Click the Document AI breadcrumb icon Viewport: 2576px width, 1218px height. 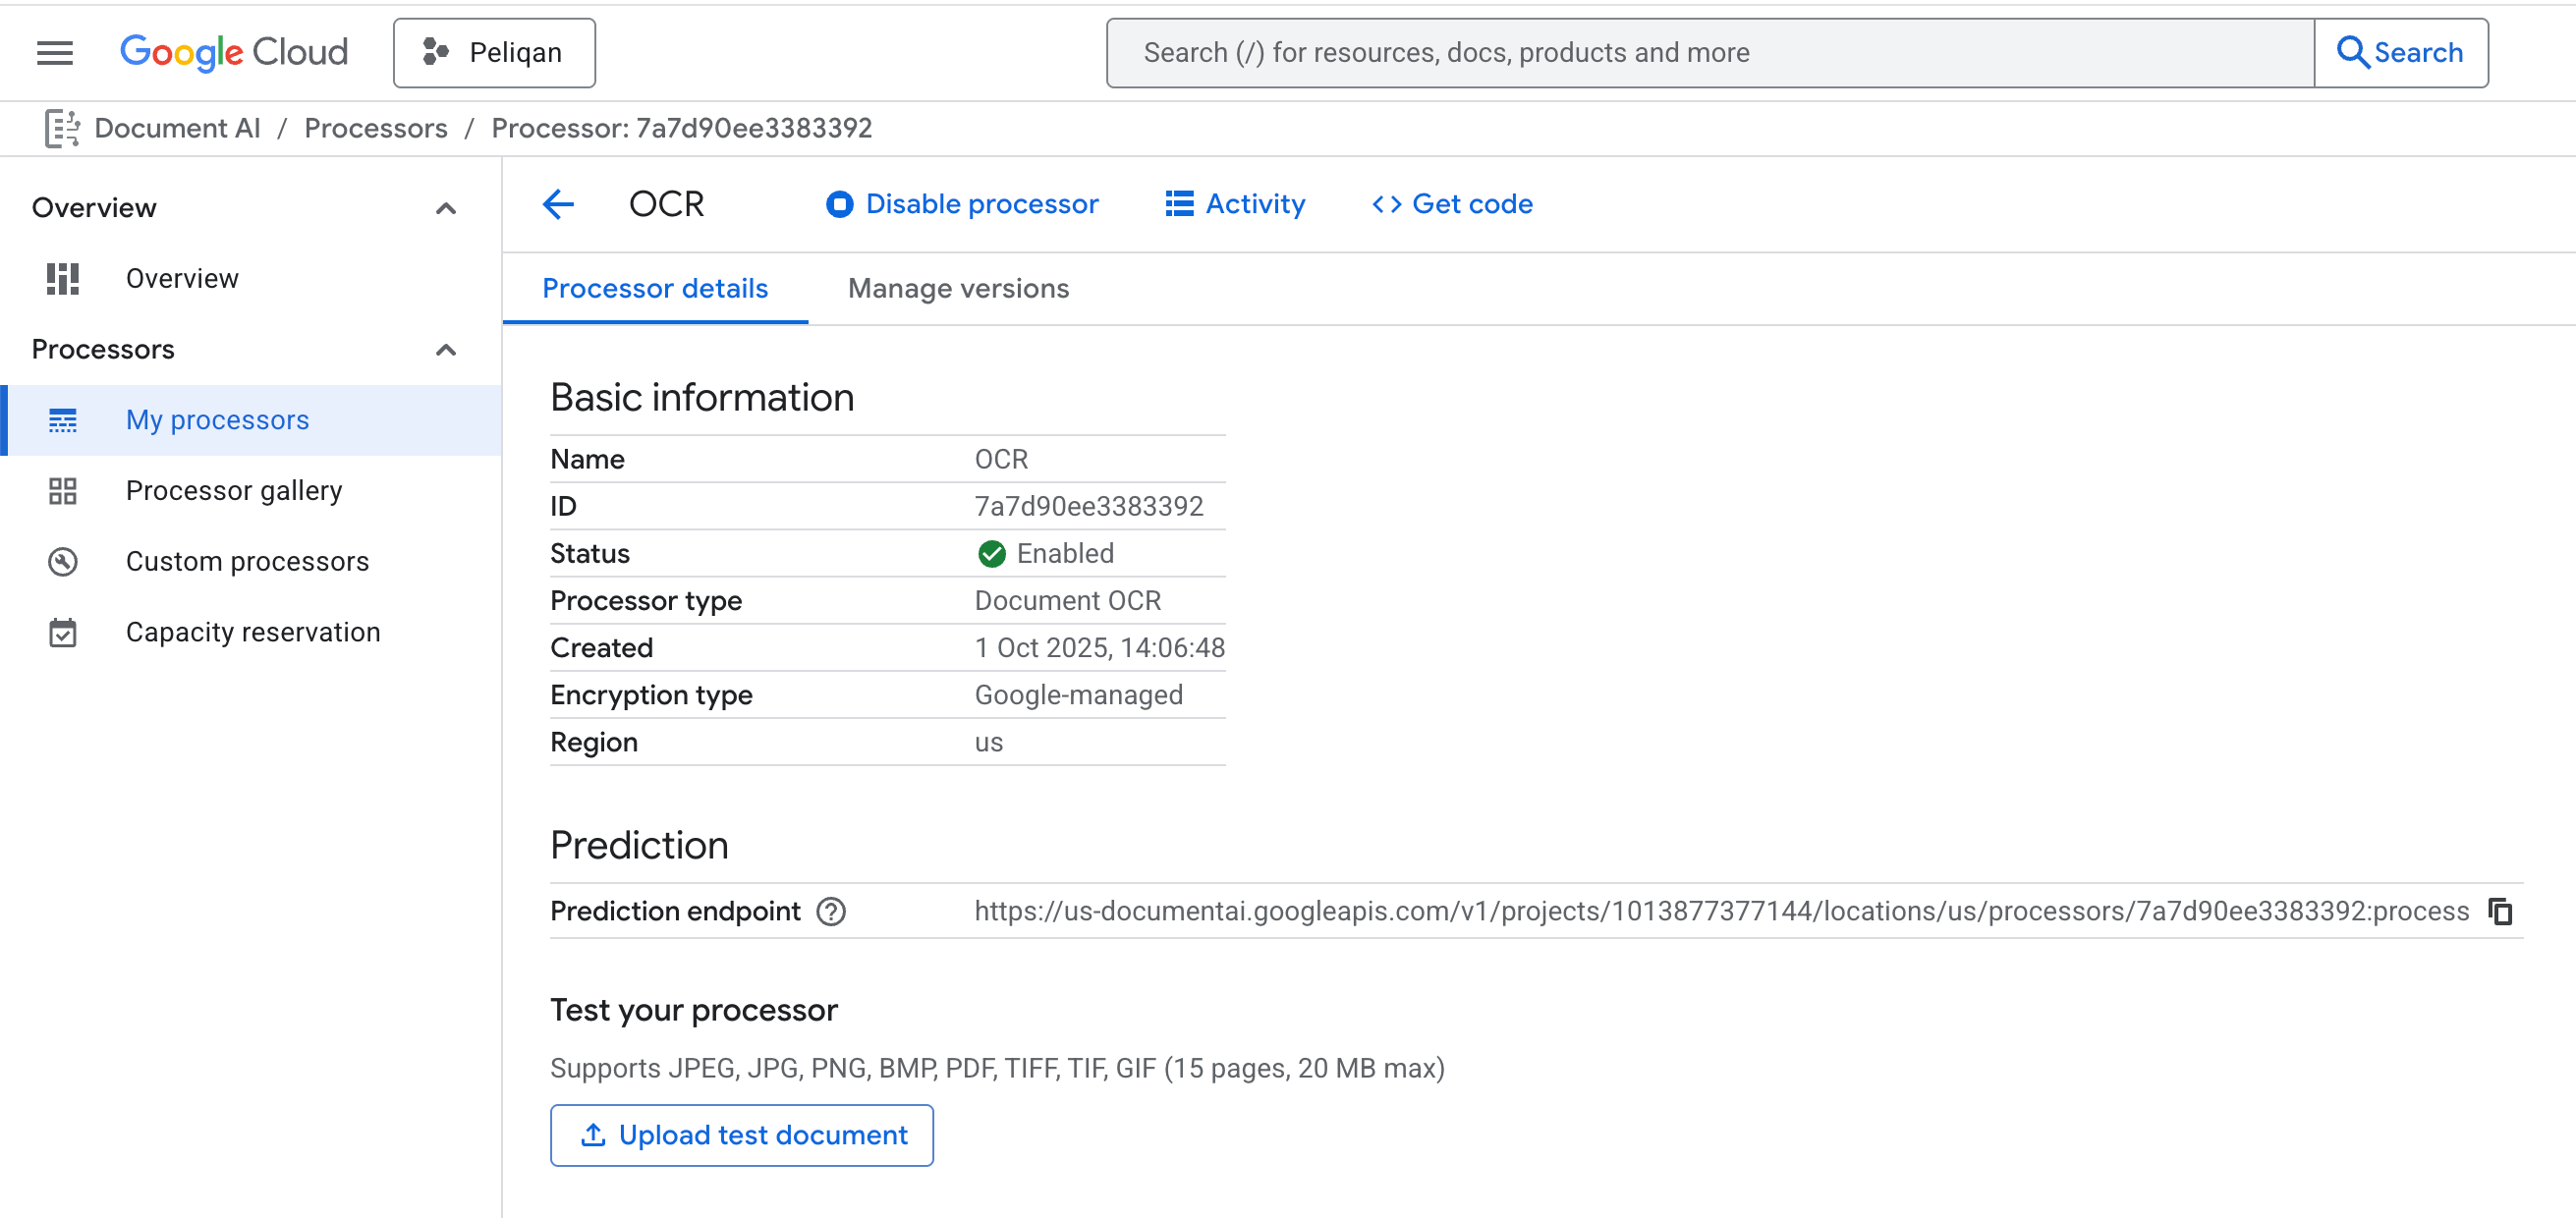(62, 128)
